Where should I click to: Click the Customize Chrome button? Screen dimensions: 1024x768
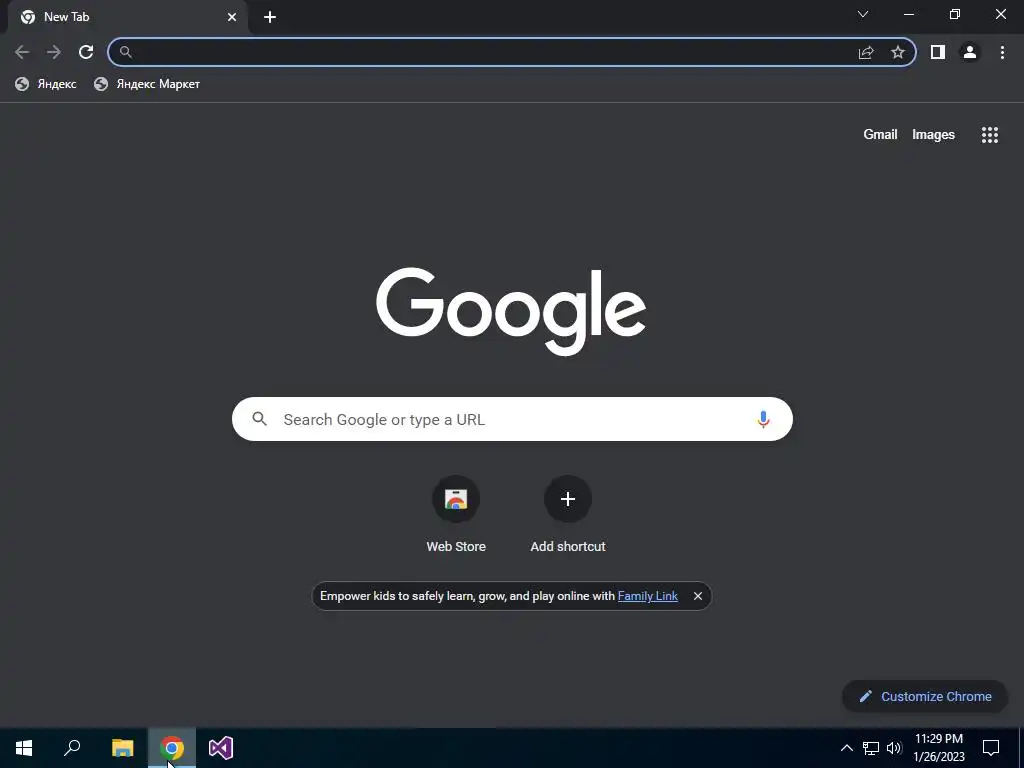[x=925, y=696]
